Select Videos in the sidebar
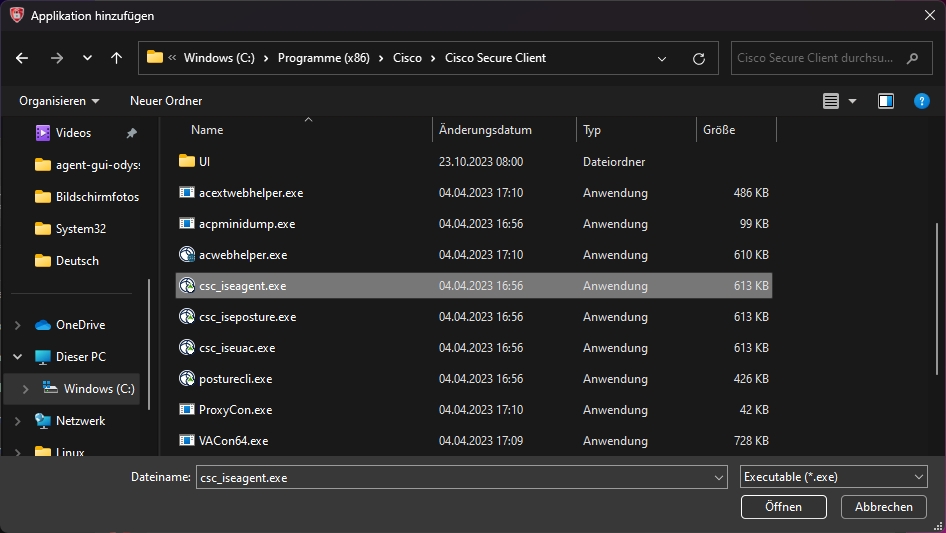Screen dimensions: 946x533 point(74,133)
